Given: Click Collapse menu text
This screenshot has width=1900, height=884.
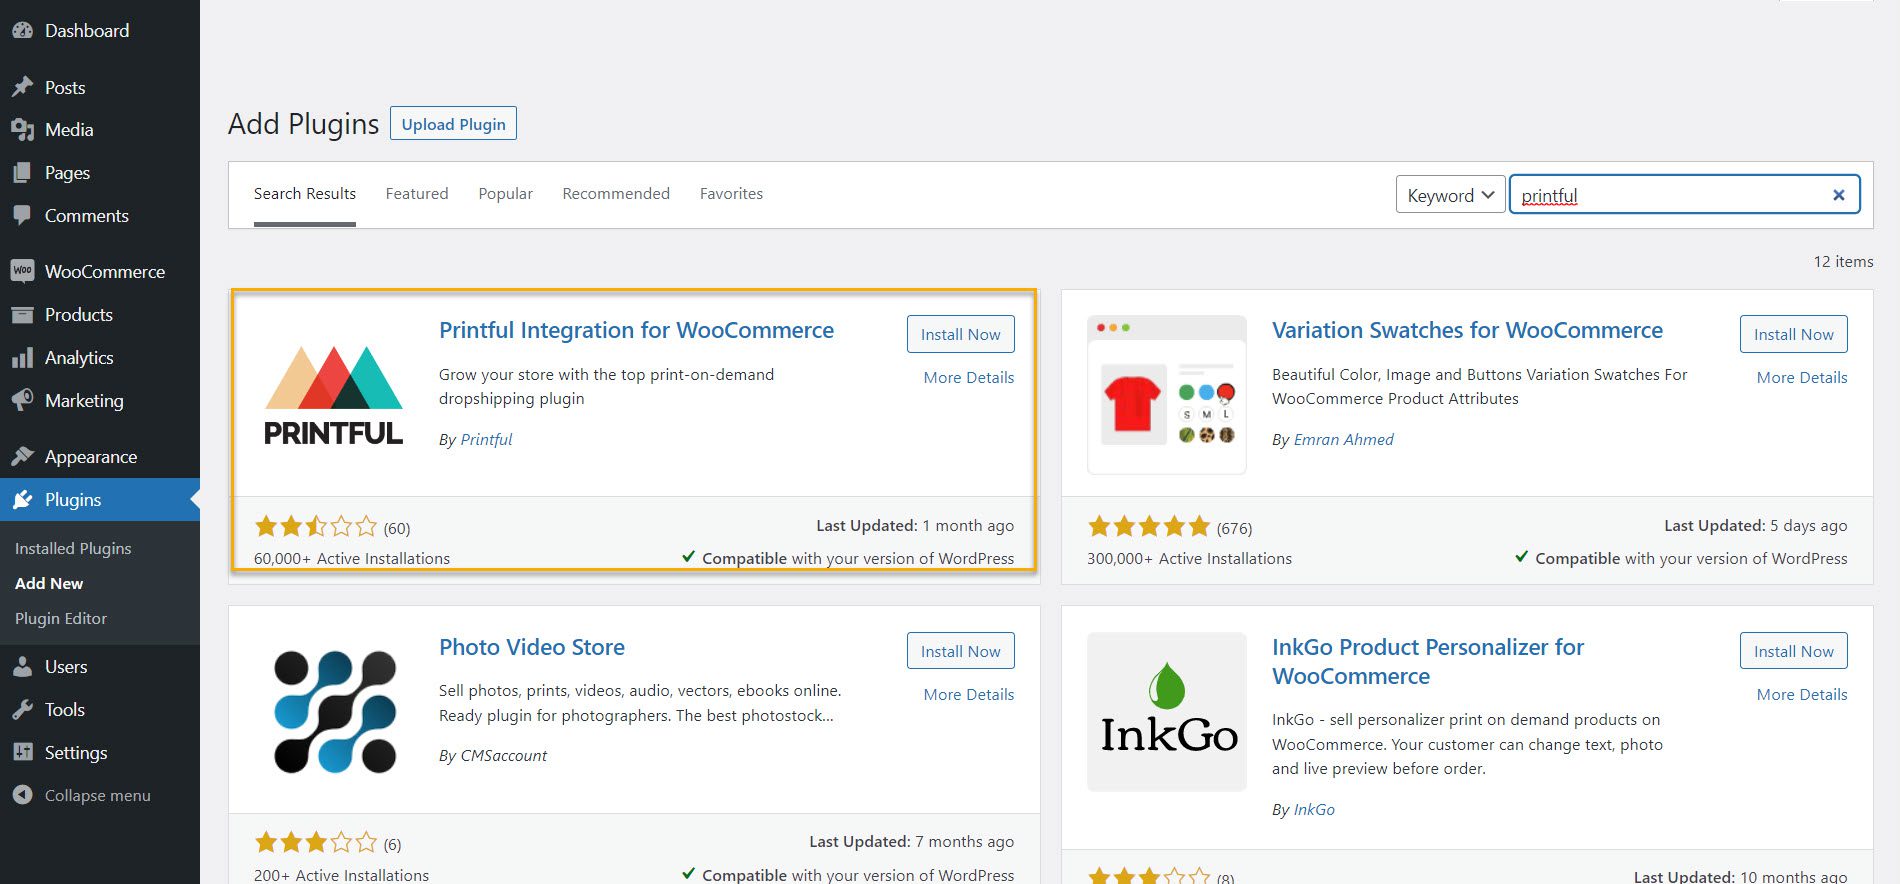Looking at the screenshot, I should (x=98, y=795).
